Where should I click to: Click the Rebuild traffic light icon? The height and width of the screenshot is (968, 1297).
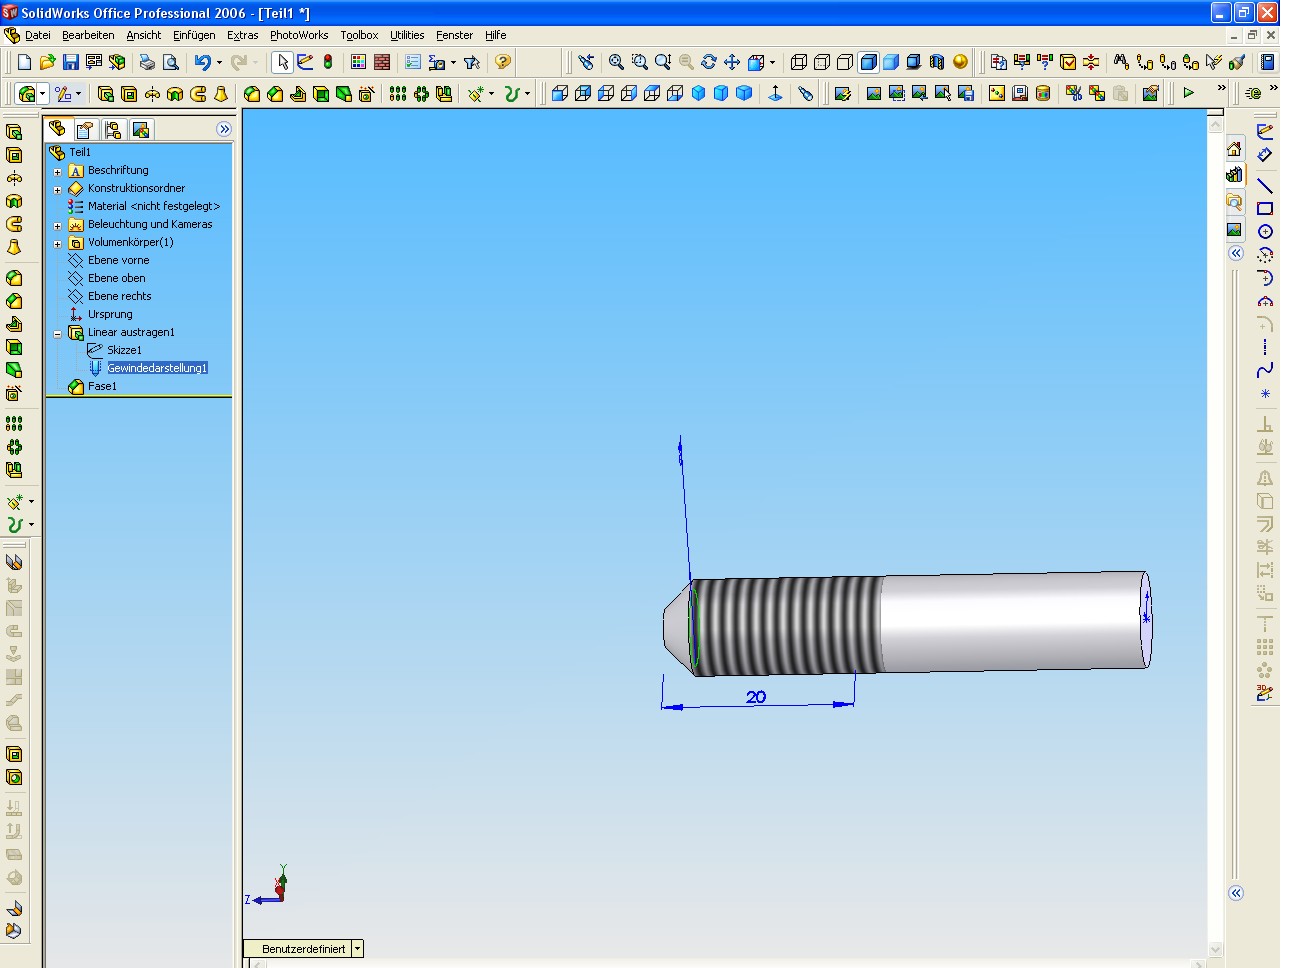[328, 62]
